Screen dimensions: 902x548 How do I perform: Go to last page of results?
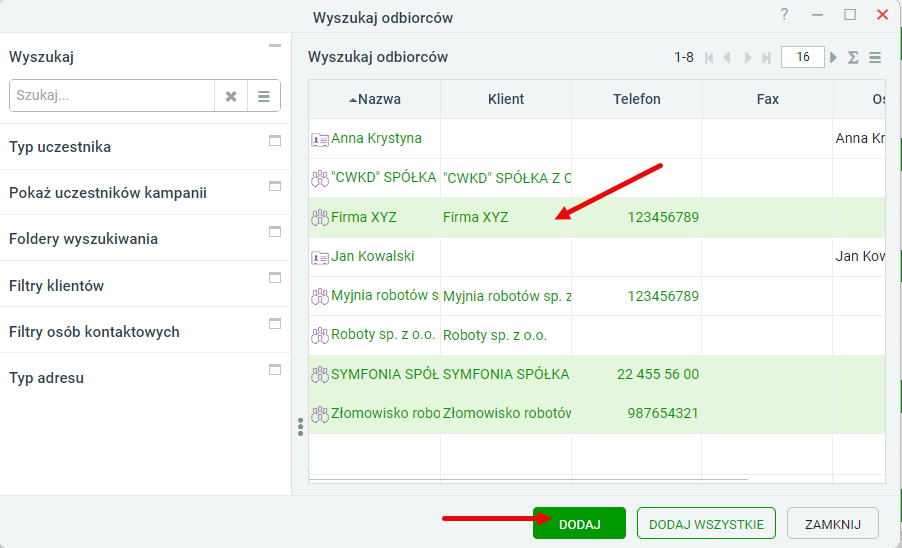(x=766, y=58)
